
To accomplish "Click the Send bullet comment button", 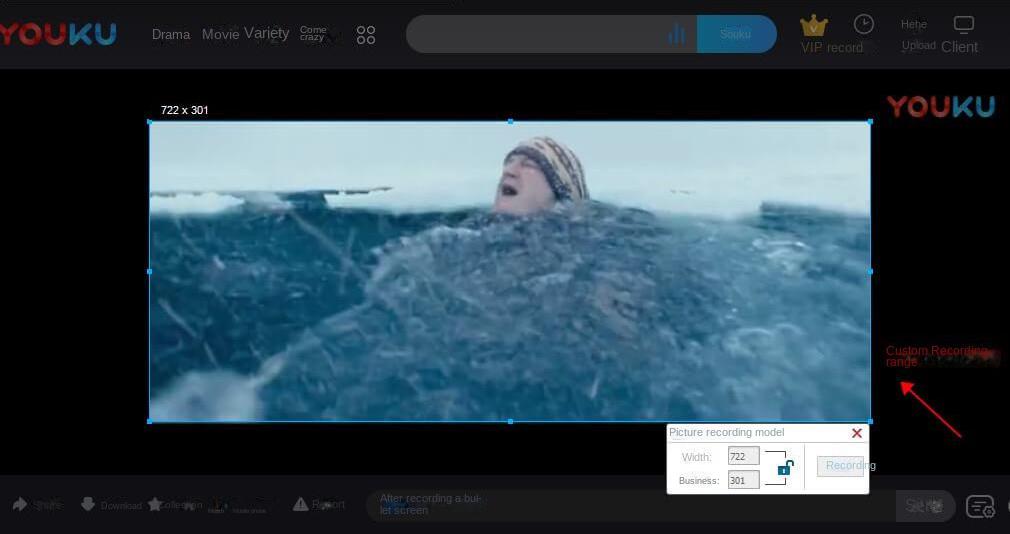I will [924, 506].
